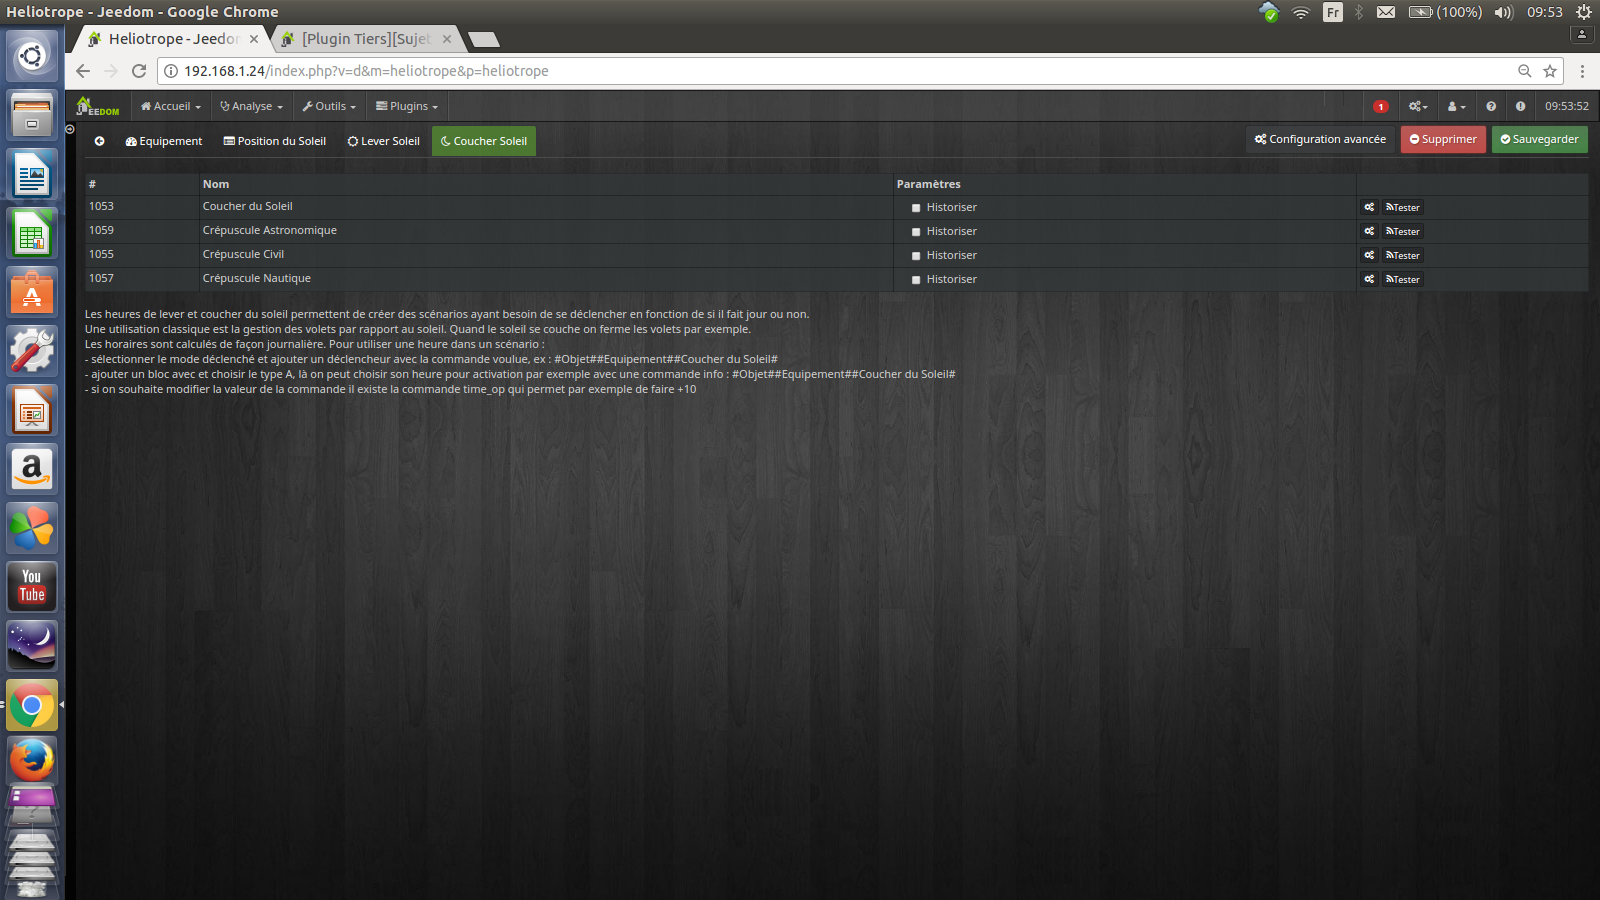Switch to the [Plugin Tiers][Sujet browser tab
1600x900 pixels.
click(x=368, y=39)
